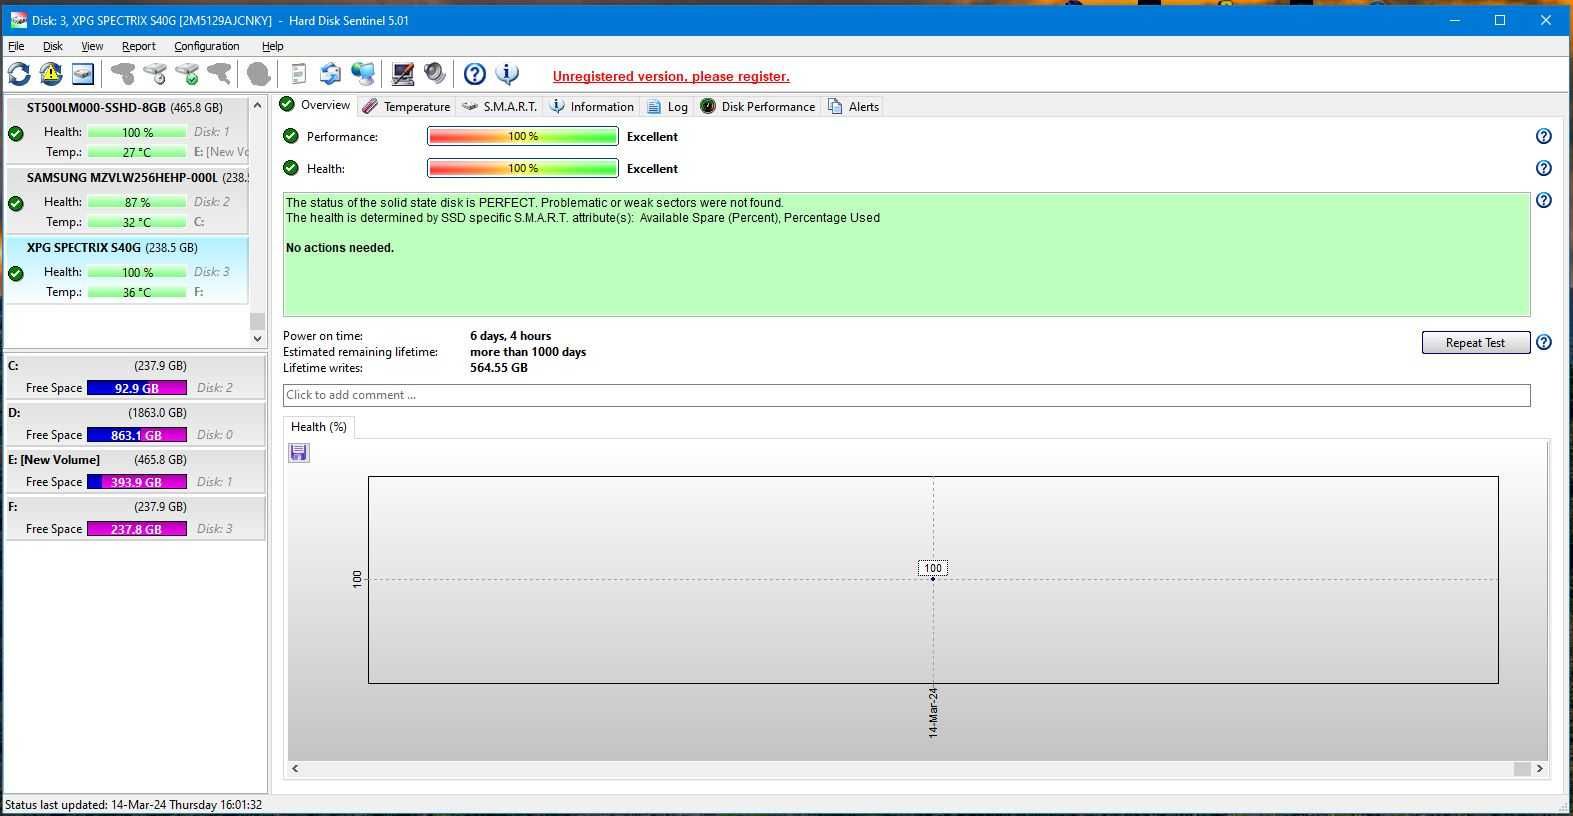Open the text report document icon
Image resolution: width=1573 pixels, height=816 pixels.
tap(298, 74)
